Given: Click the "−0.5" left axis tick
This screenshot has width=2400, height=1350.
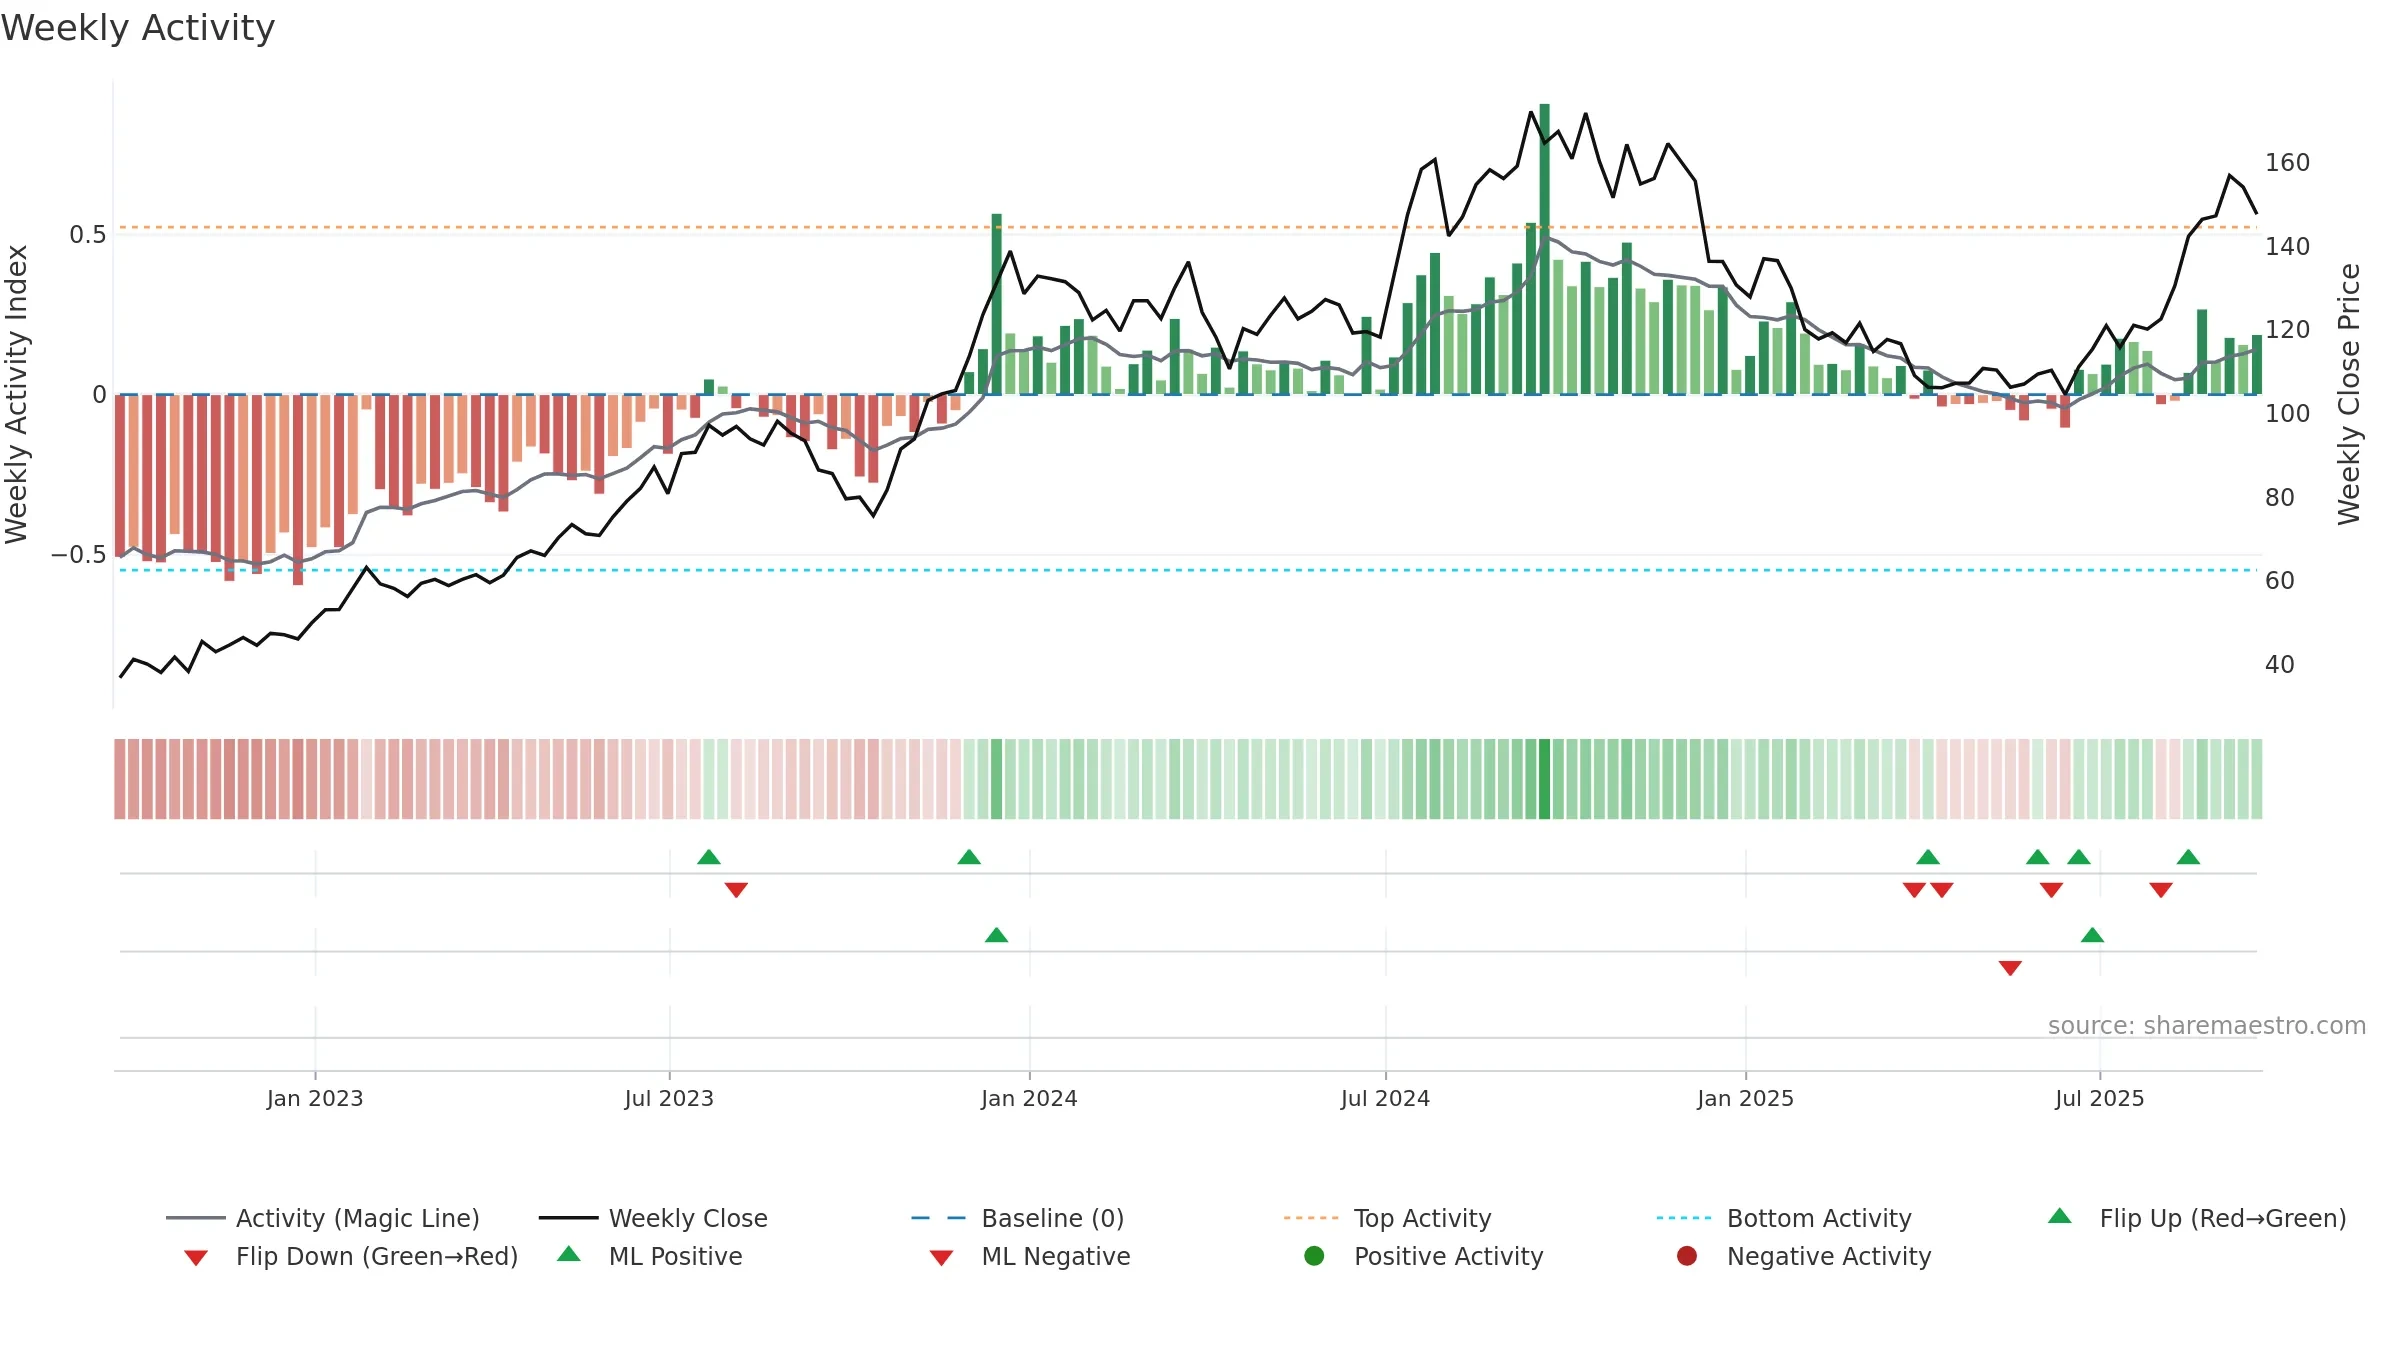Looking at the screenshot, I should [x=78, y=555].
